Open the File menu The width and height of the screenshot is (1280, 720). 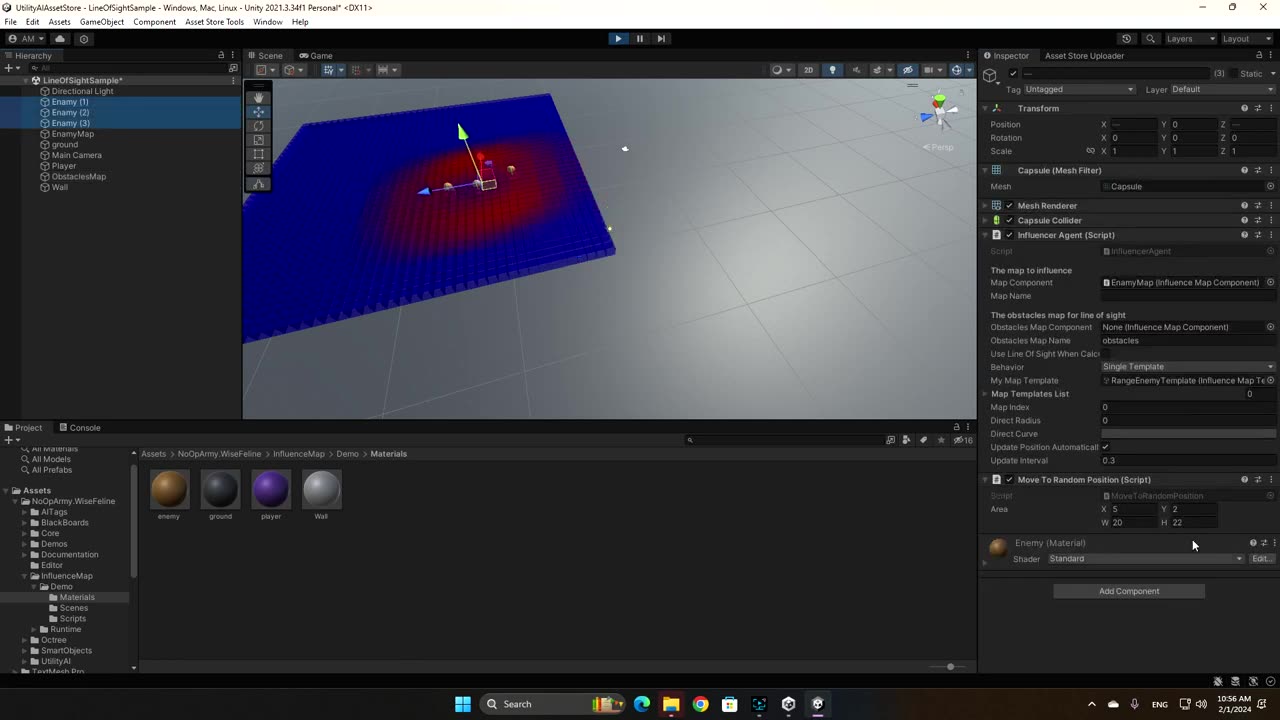click(10, 22)
